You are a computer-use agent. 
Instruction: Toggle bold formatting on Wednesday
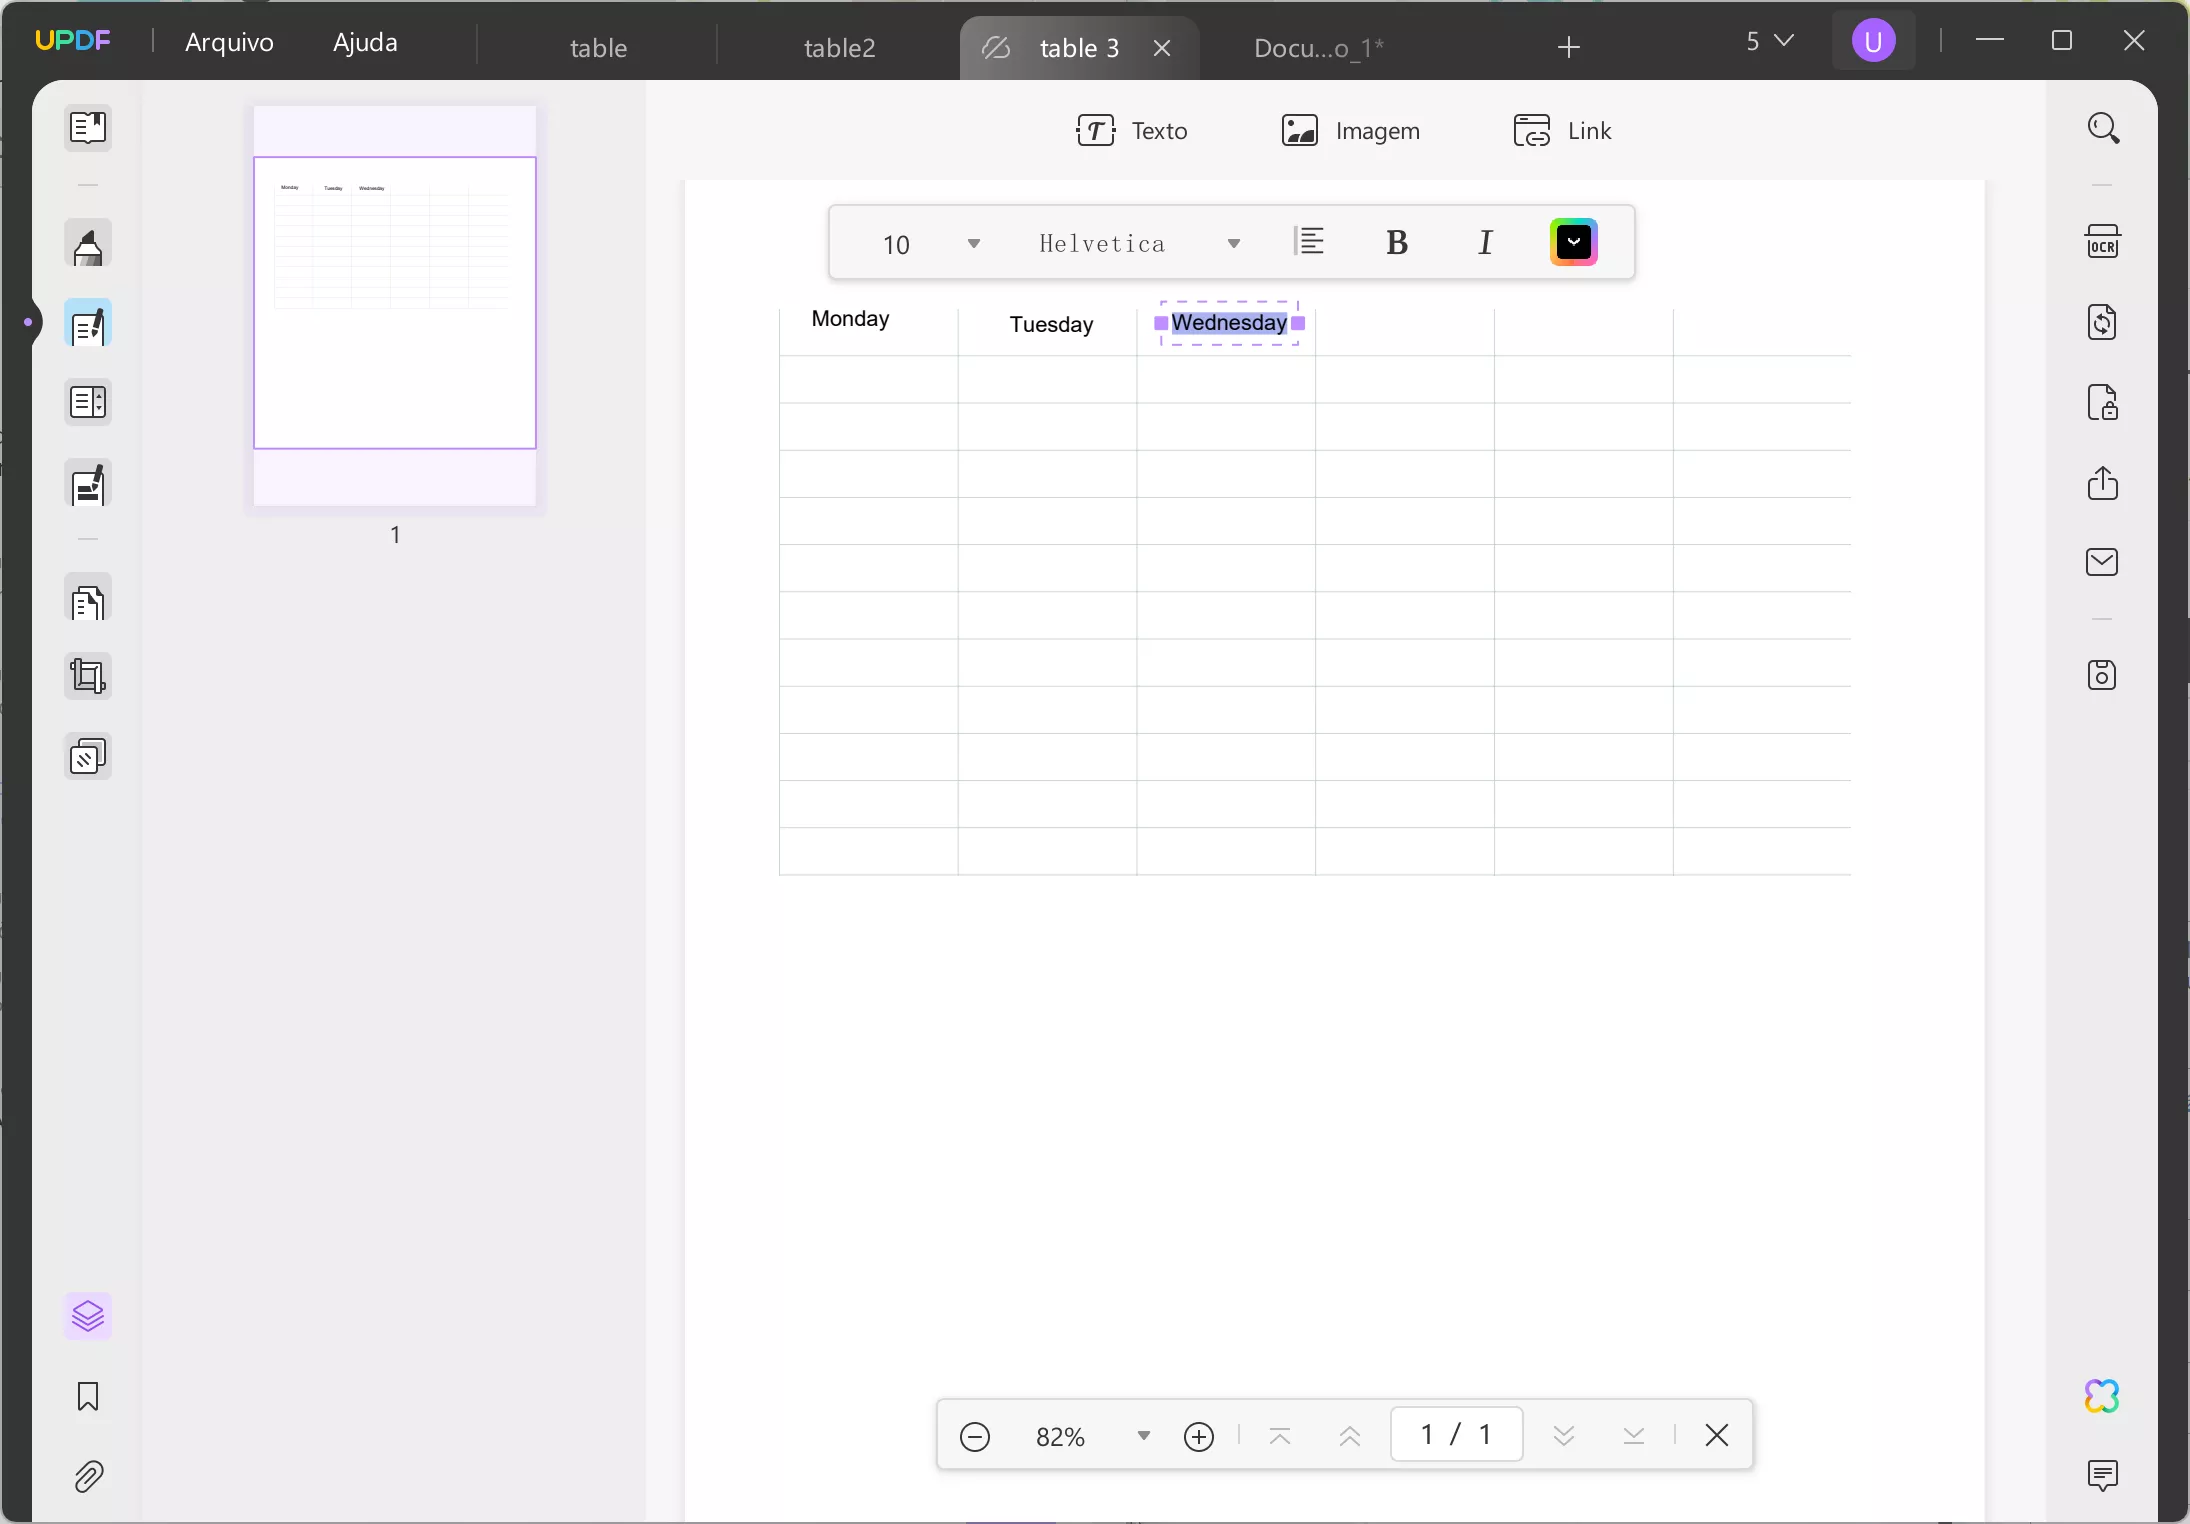pyautogui.click(x=1397, y=242)
